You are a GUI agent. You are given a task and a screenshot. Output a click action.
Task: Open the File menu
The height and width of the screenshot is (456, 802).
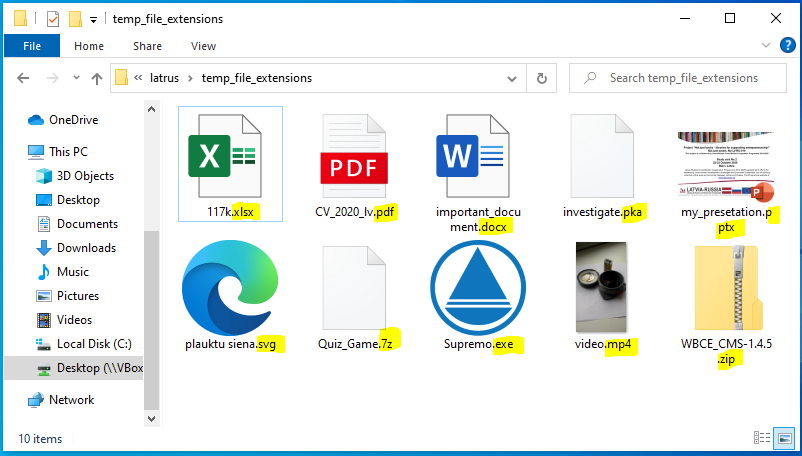pos(32,46)
